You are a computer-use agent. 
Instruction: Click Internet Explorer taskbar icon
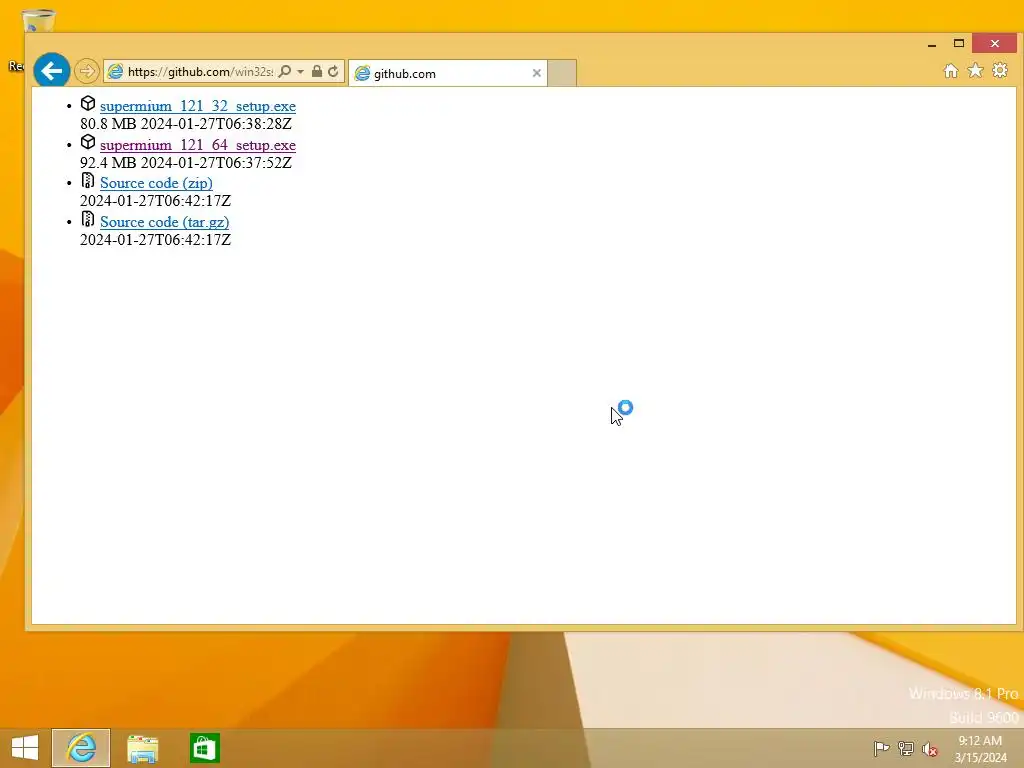coord(81,748)
